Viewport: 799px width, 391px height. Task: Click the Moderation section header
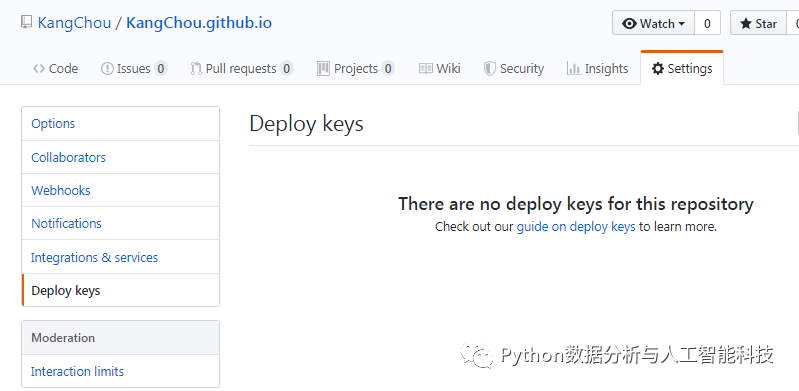click(x=120, y=337)
